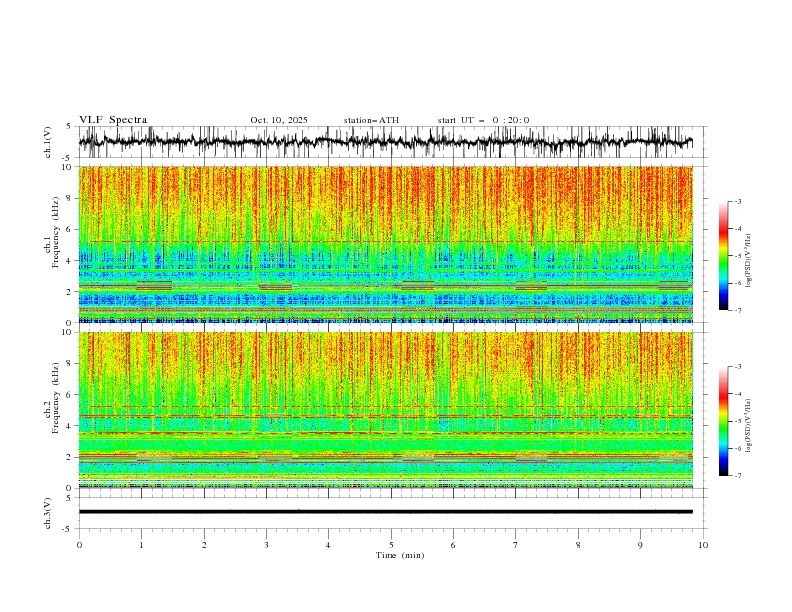
Task: Click the ch.2 spectrogram color scale bar
Action: 724,421
